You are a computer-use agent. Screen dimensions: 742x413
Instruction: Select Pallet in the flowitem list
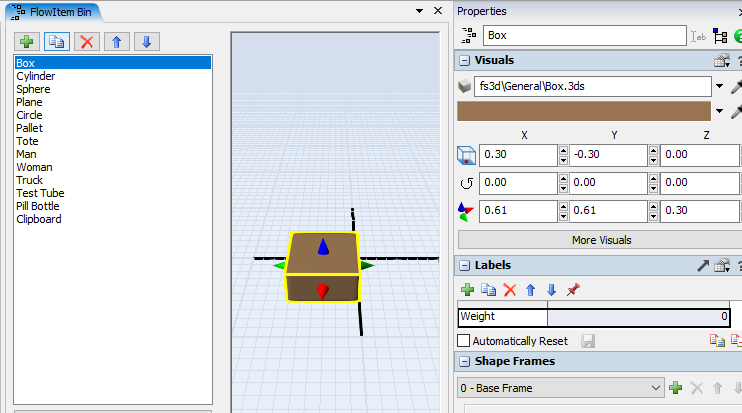(x=30, y=128)
